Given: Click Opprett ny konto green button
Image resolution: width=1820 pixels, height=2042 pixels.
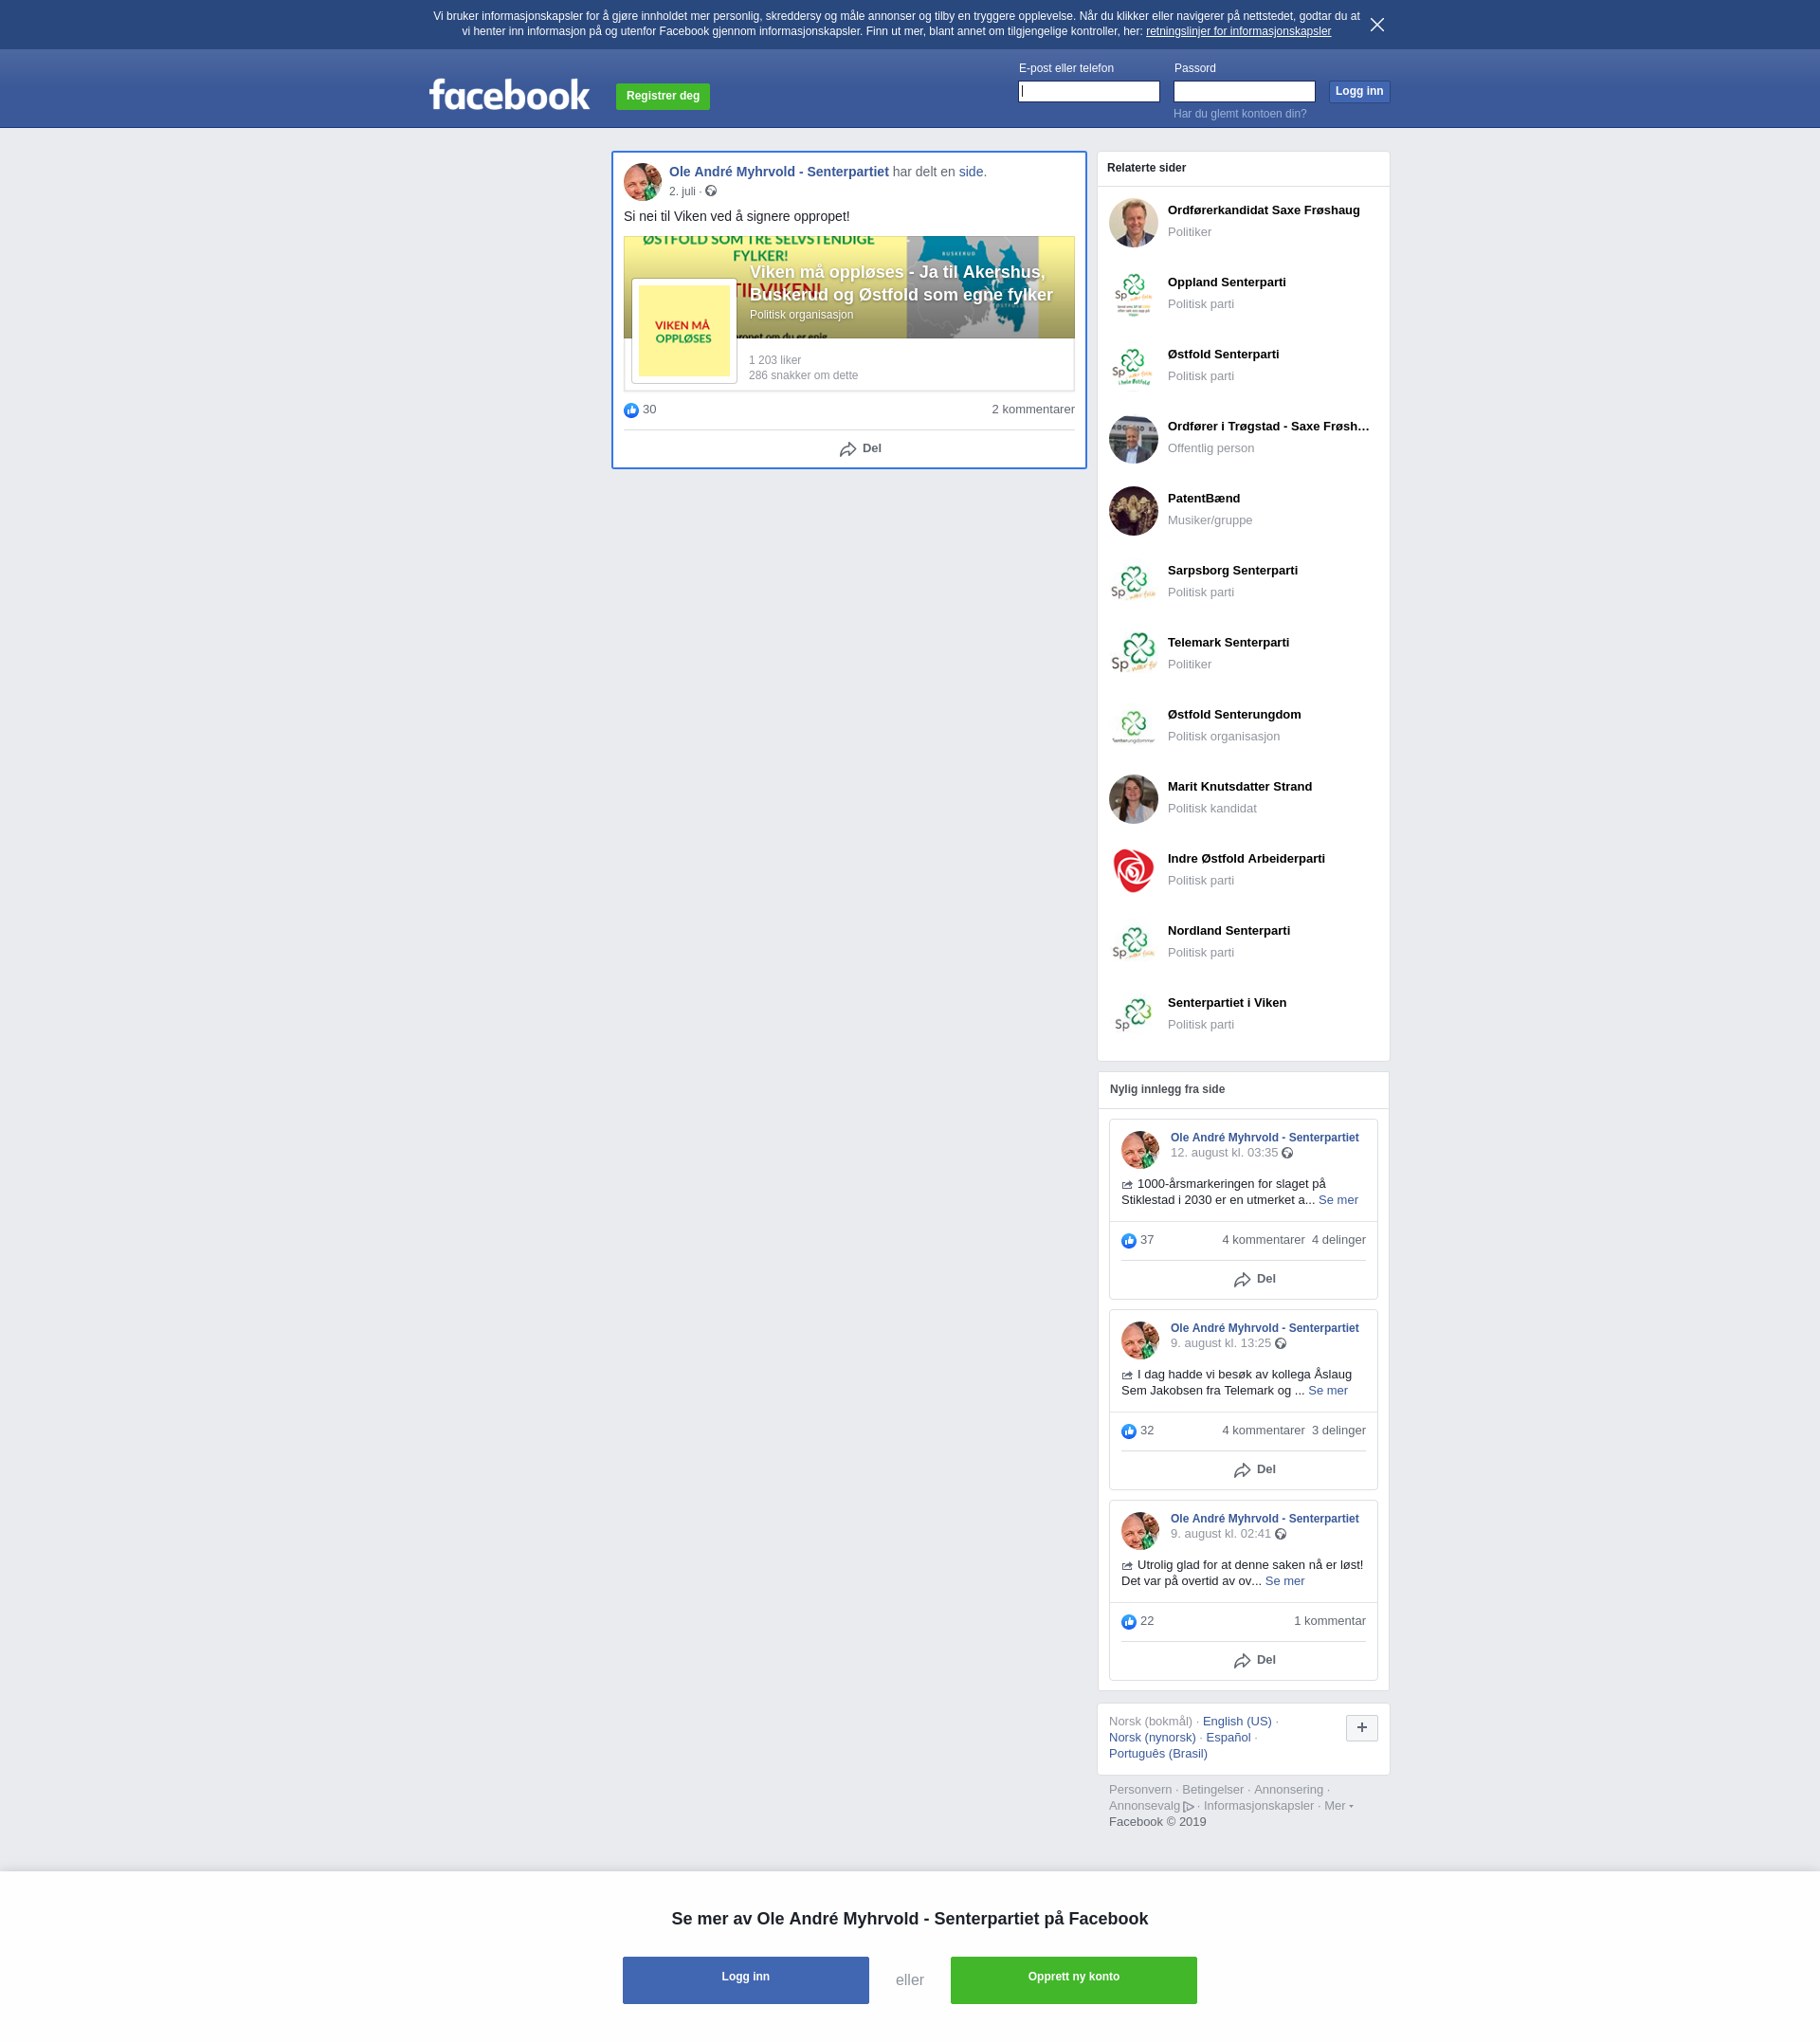Looking at the screenshot, I should tap(1073, 1979).
